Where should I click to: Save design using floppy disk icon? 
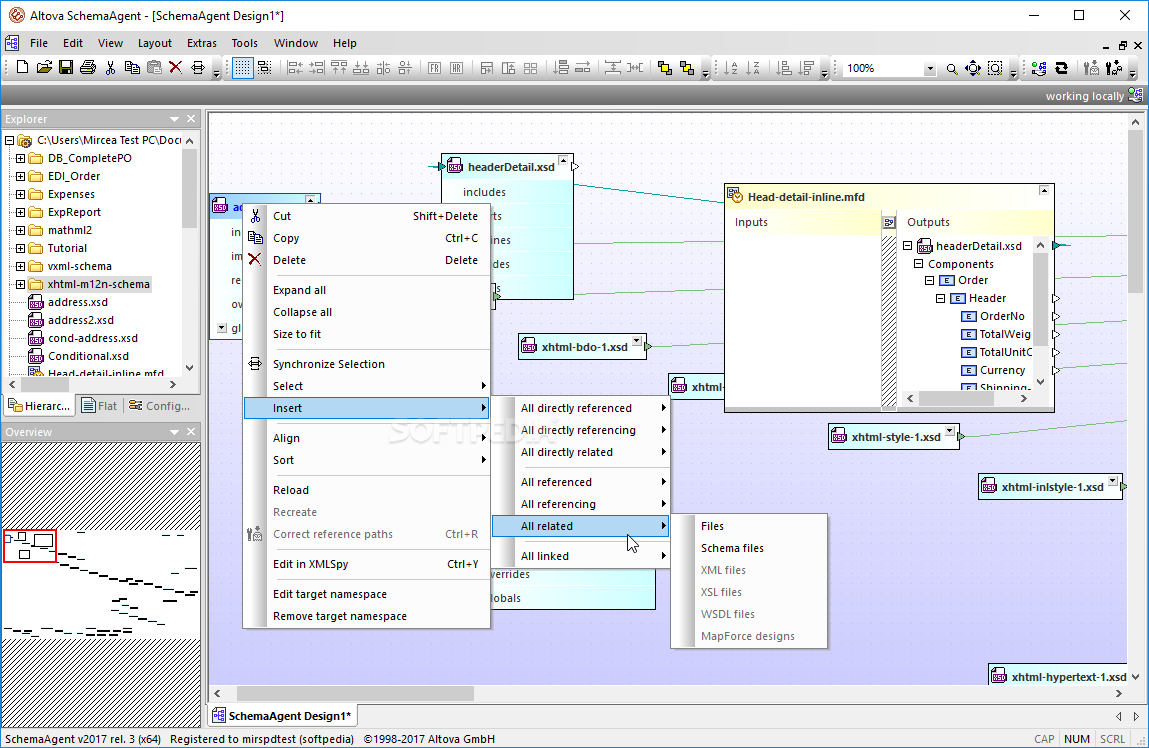click(66, 68)
